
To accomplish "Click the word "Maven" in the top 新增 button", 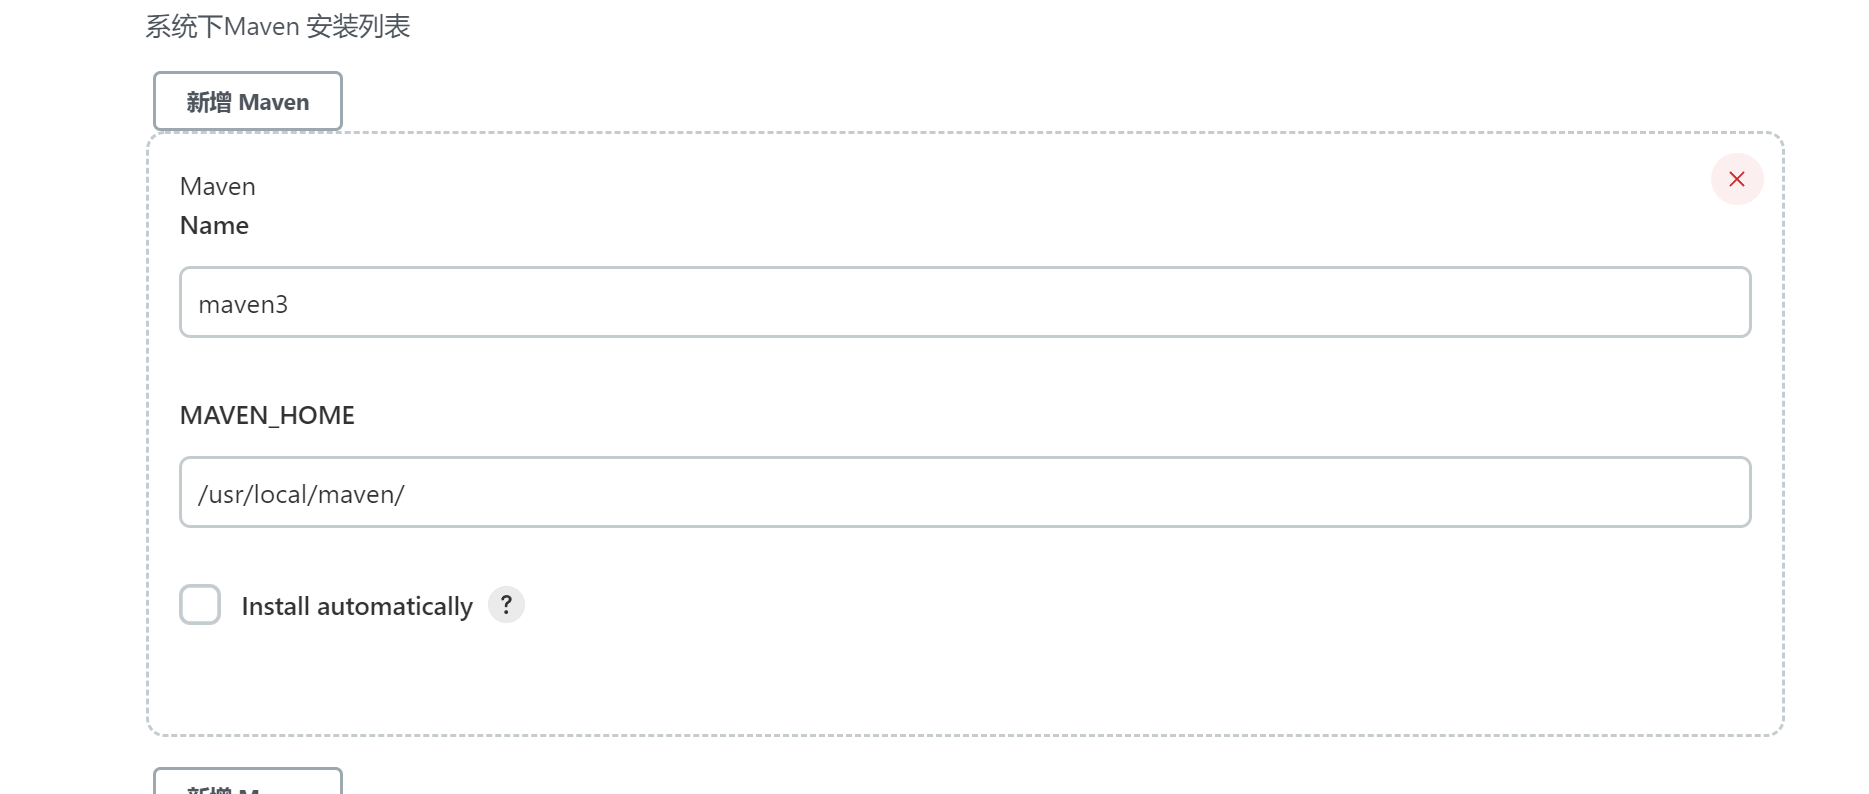I will pyautogui.click(x=274, y=102).
